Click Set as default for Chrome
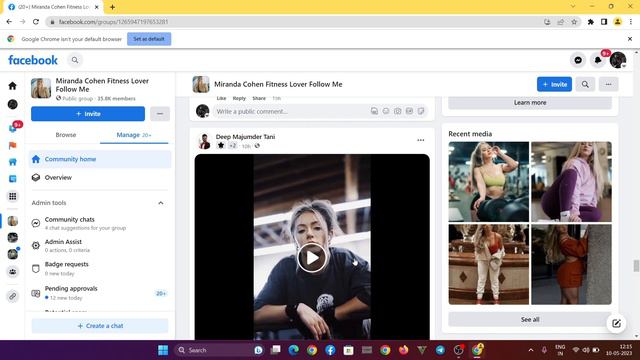The height and width of the screenshot is (360, 640). 149,39
